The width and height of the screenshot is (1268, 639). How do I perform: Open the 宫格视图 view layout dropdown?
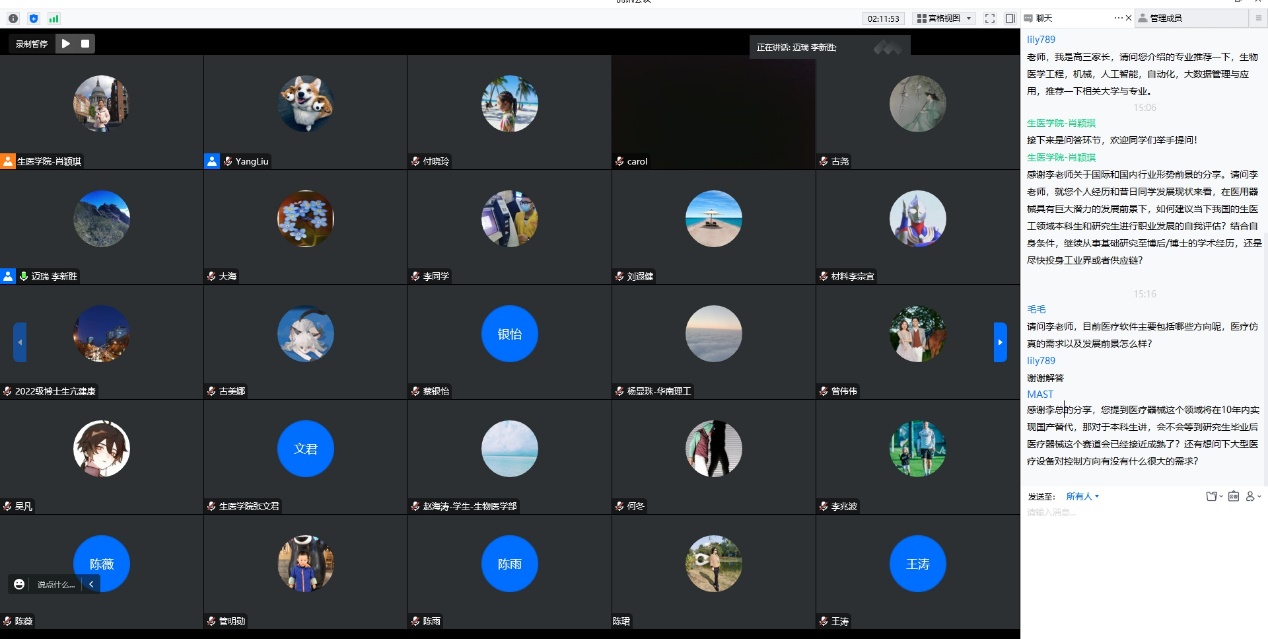[x=944, y=18]
